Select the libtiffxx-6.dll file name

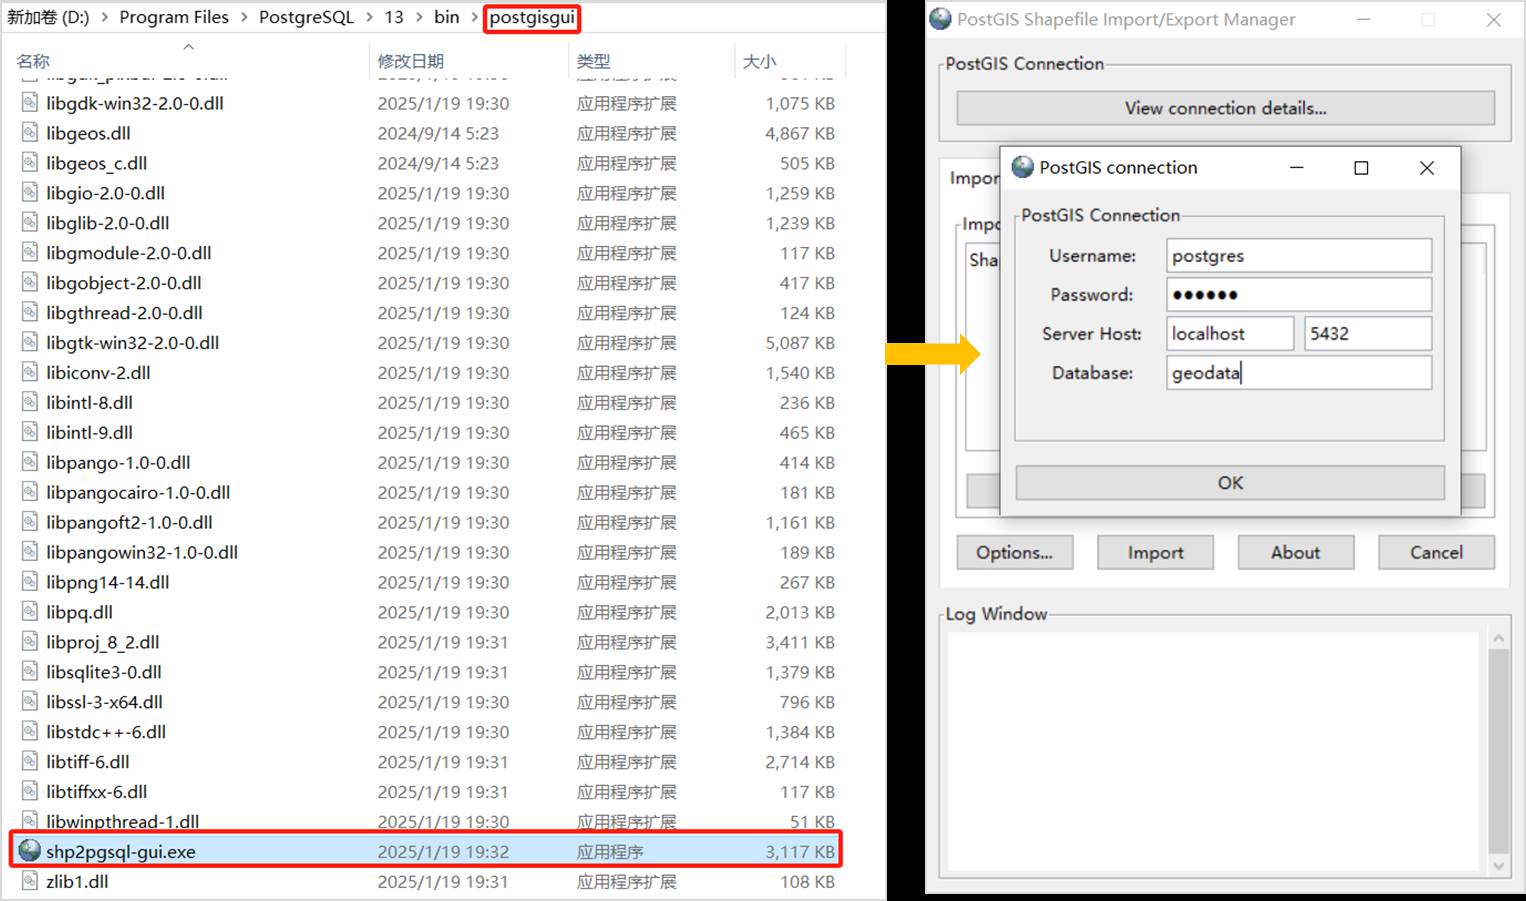coord(97,792)
